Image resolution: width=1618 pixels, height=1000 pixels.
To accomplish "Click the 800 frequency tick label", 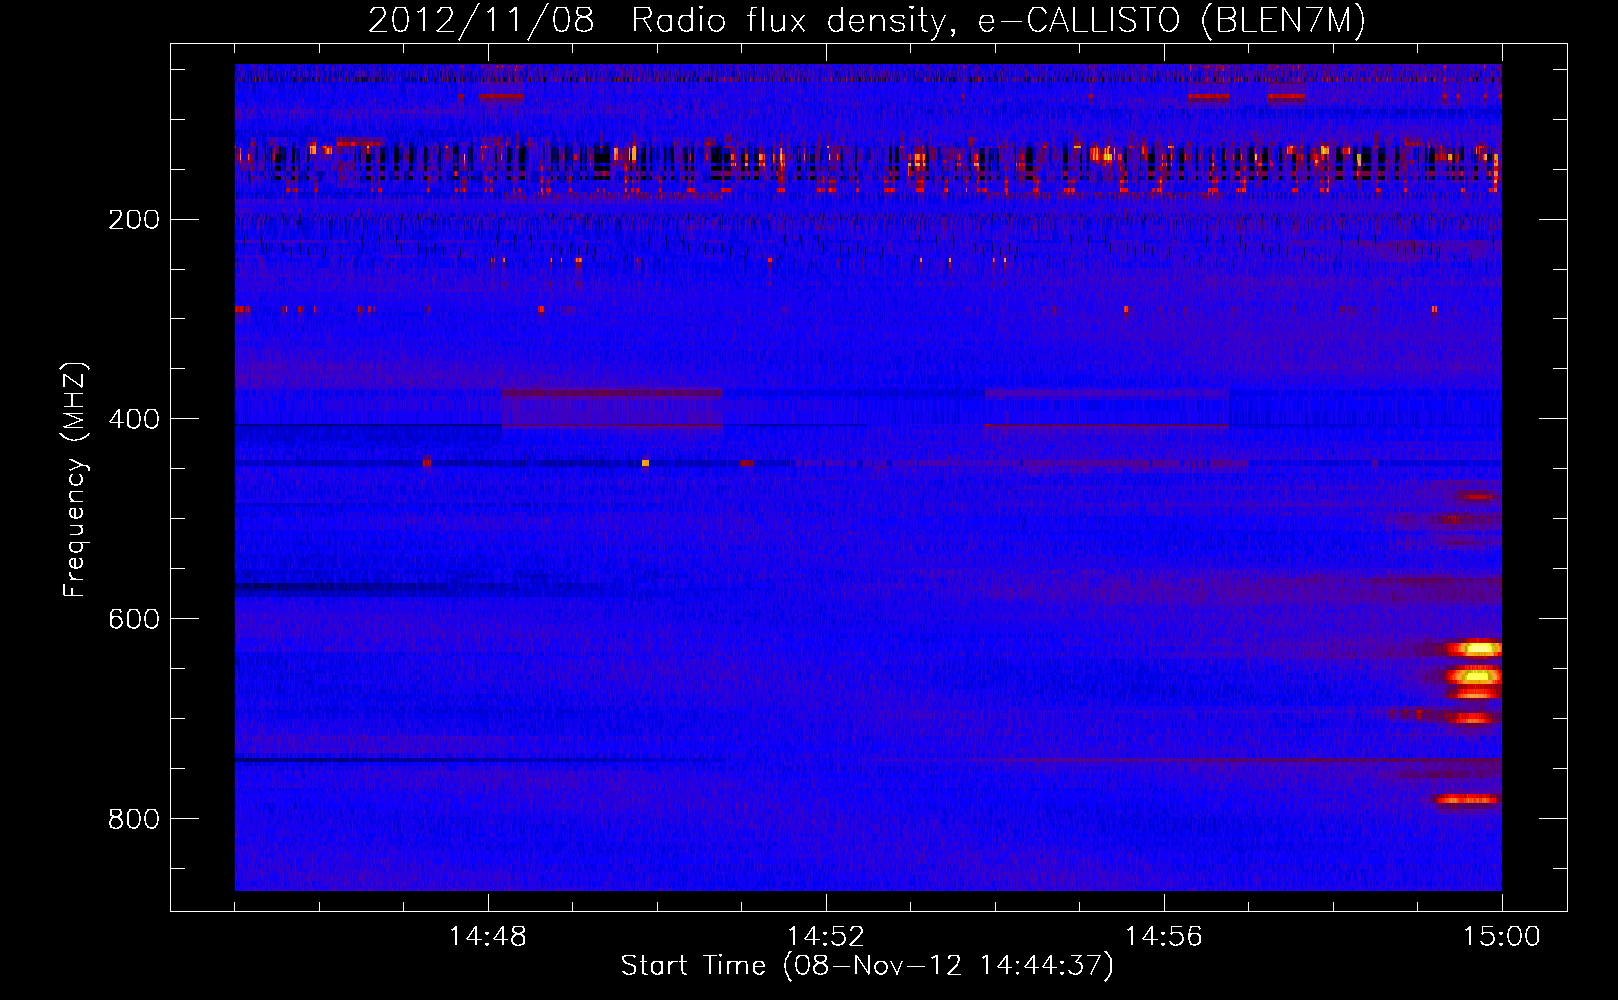I will (134, 819).
